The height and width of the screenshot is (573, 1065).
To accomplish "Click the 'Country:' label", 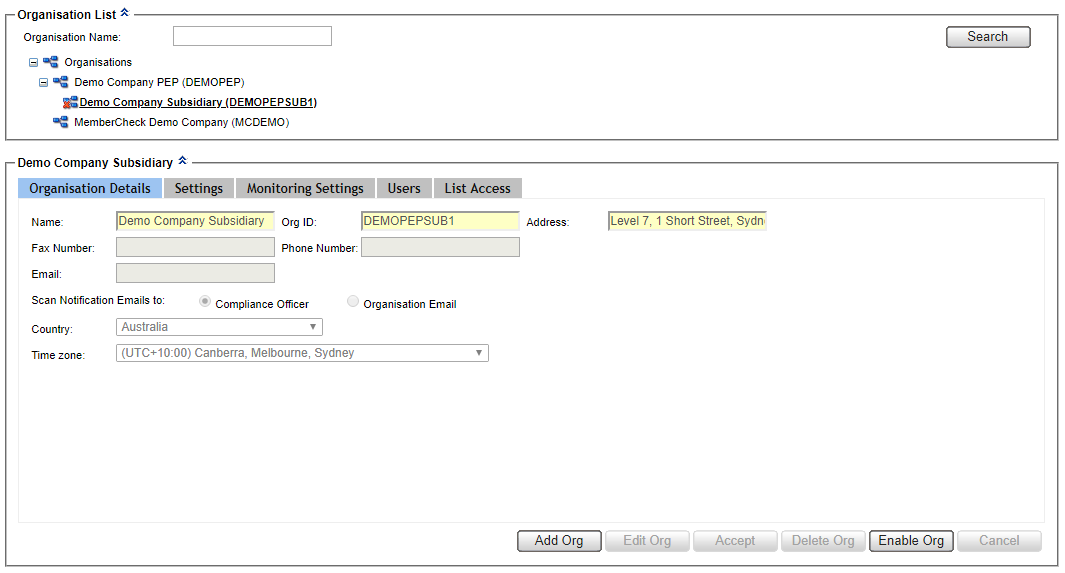I will click(x=52, y=329).
